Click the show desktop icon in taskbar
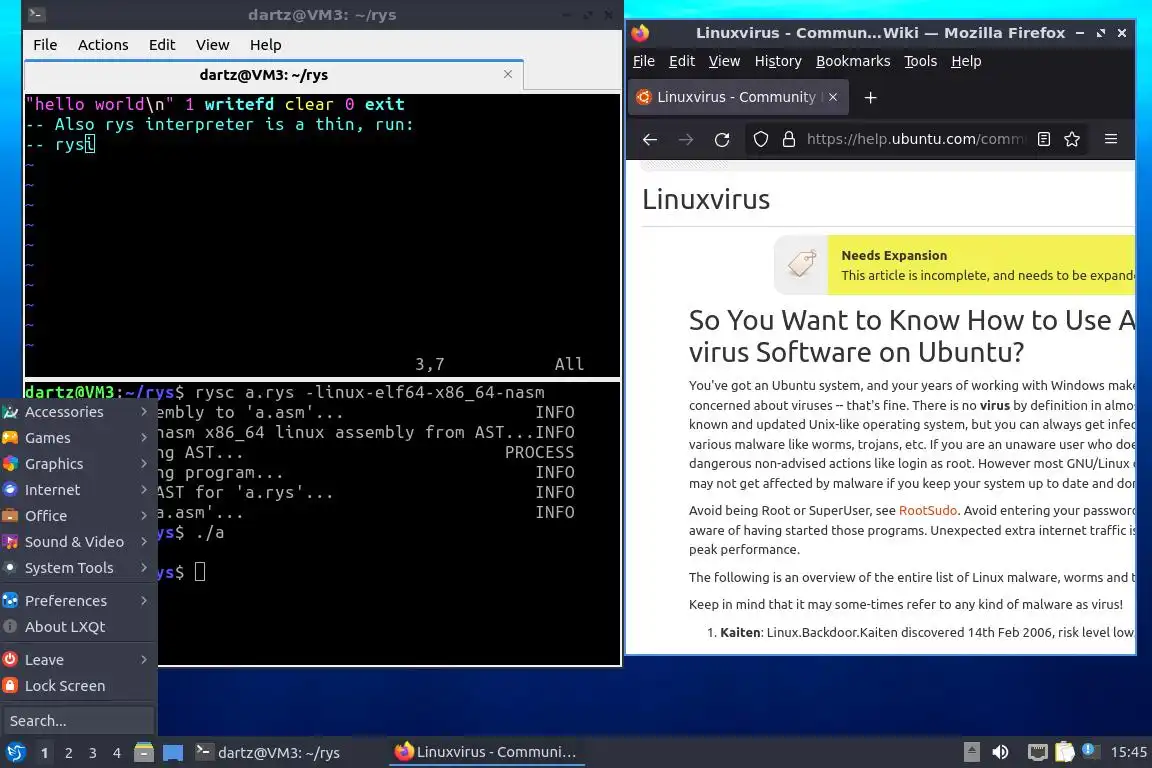Viewport: 1152px width, 768px height. coord(173,752)
